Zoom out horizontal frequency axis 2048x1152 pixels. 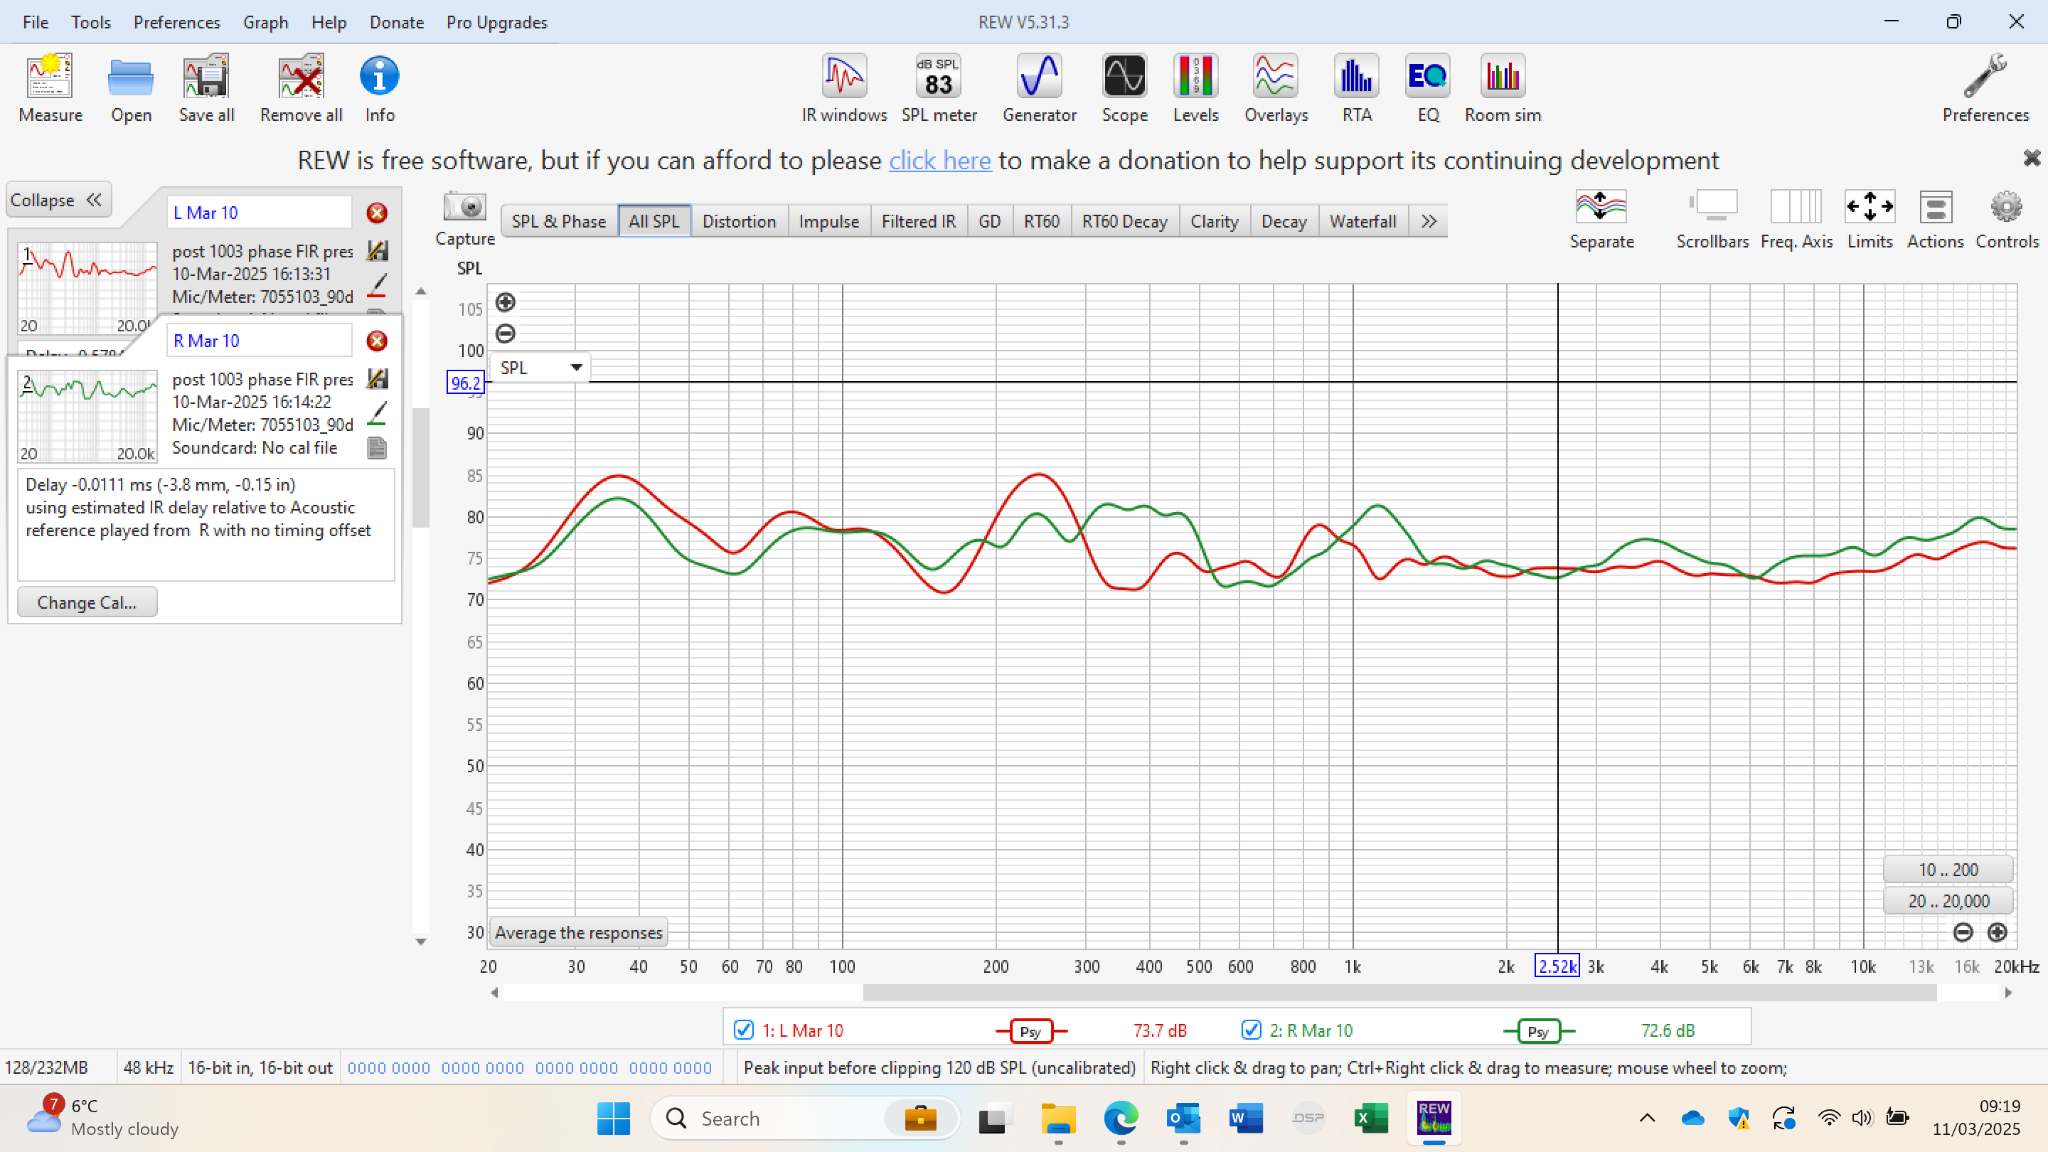pyautogui.click(x=1963, y=932)
